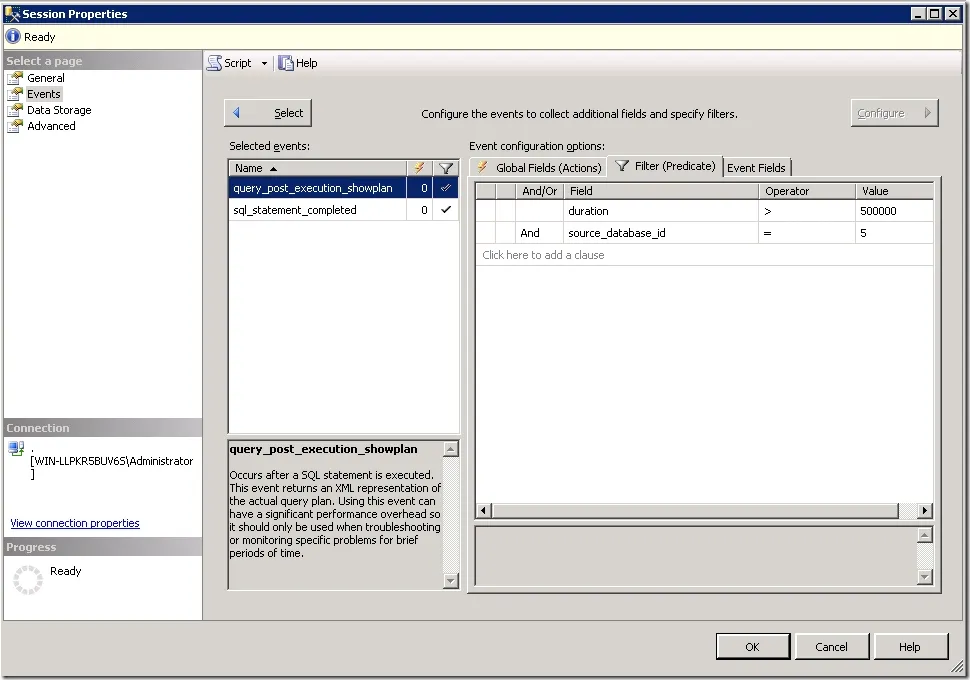The width and height of the screenshot is (970, 680).
Task: Click filter checkmark for query_post_execution_showplan
Action: (x=445, y=188)
